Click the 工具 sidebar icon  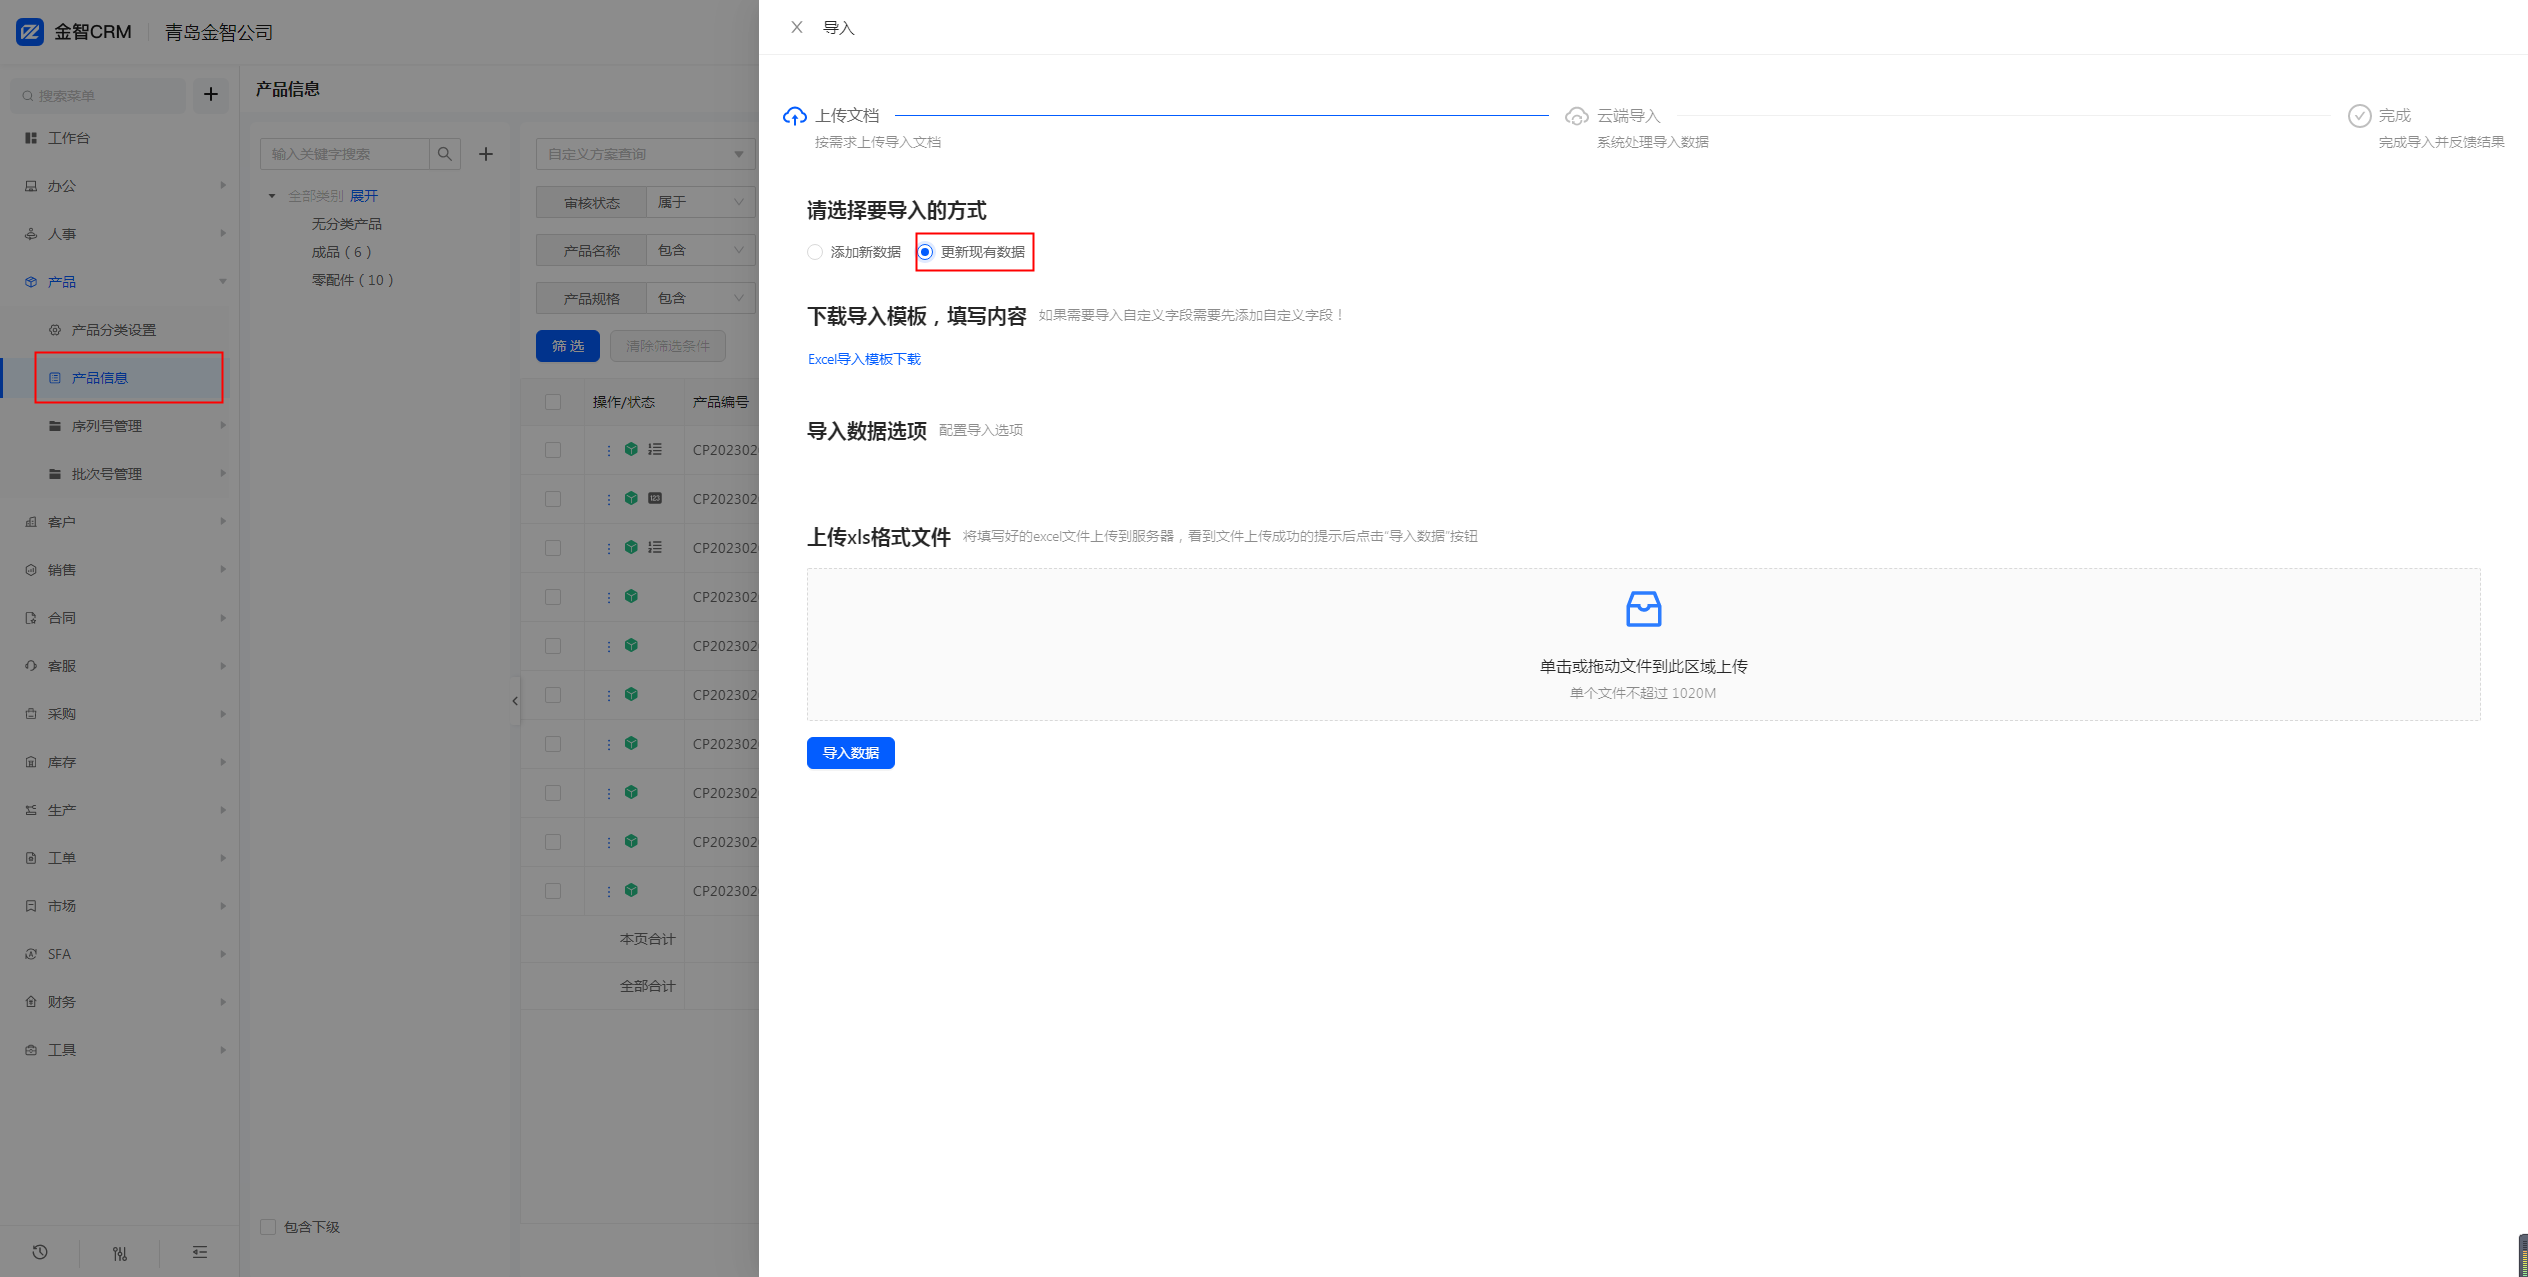(31, 1050)
